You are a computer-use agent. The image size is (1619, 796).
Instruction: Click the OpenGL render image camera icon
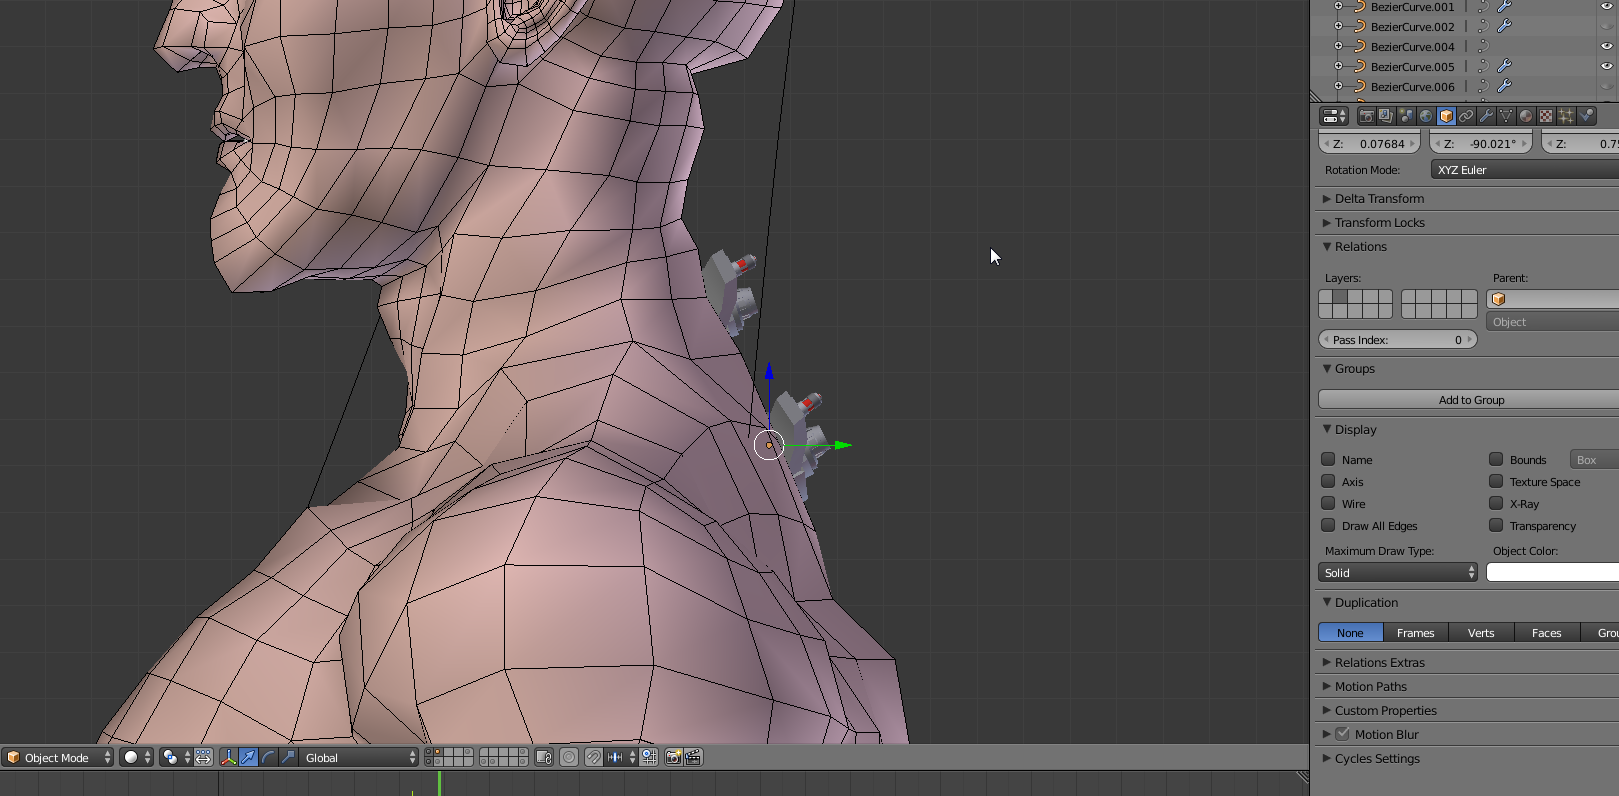pos(673,757)
